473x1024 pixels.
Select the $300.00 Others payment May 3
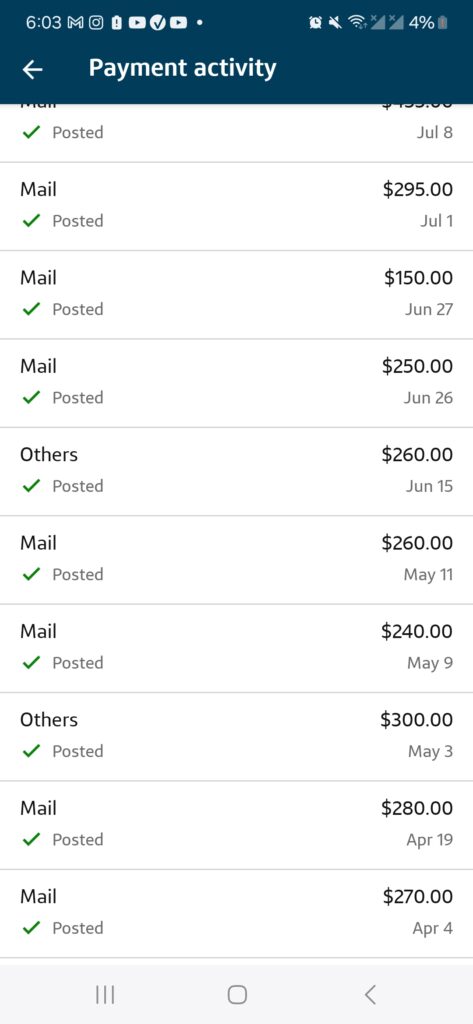(x=236, y=737)
